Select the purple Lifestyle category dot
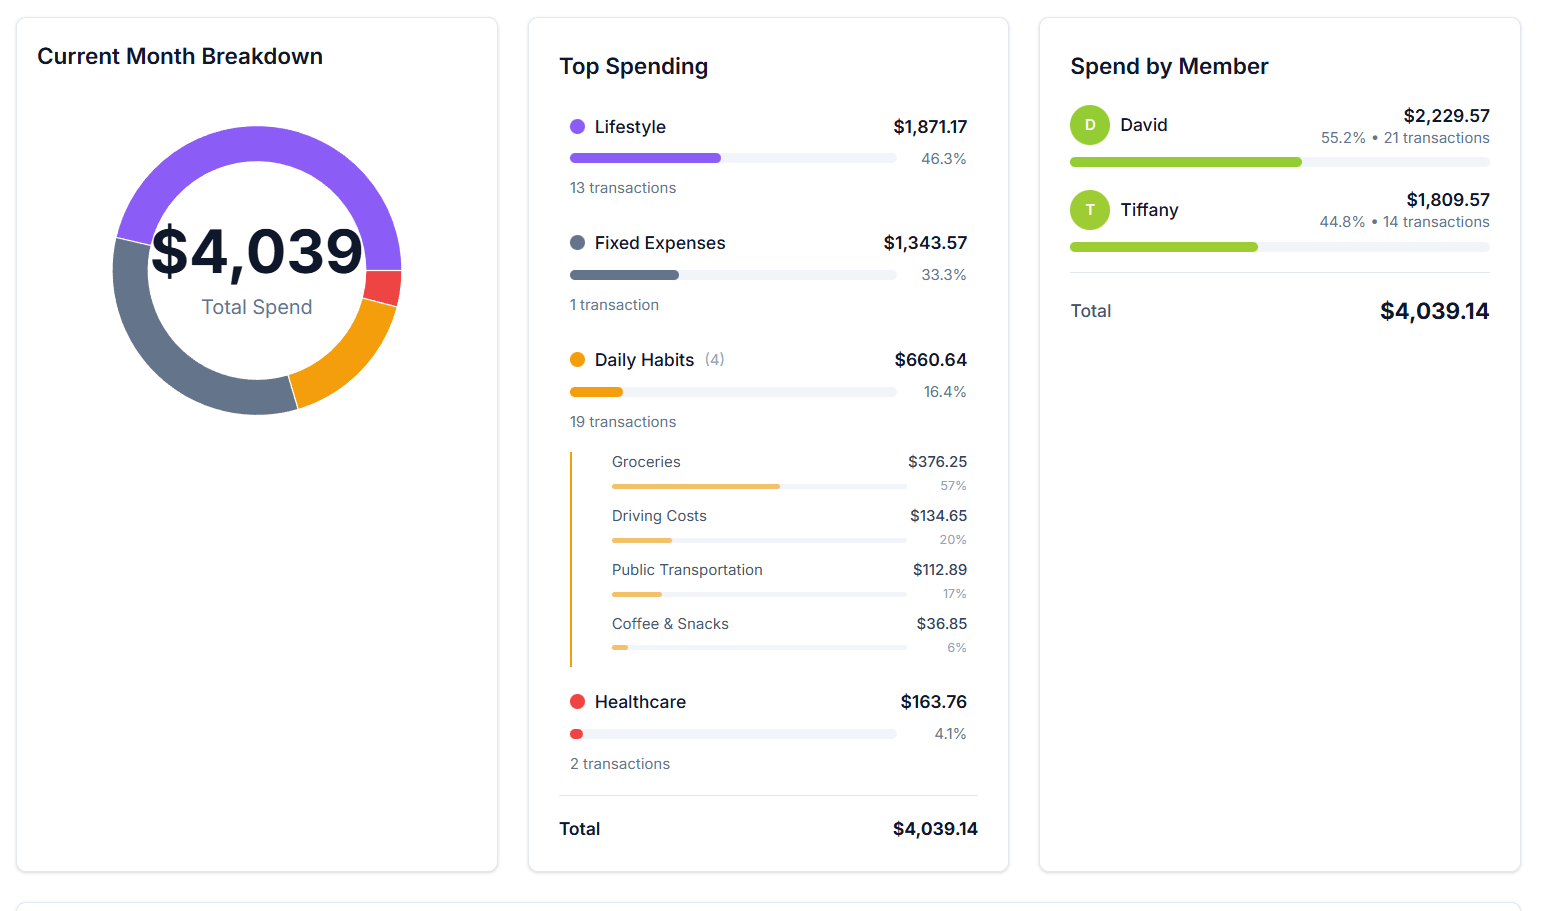Image resolution: width=1545 pixels, height=911 pixels. [577, 127]
